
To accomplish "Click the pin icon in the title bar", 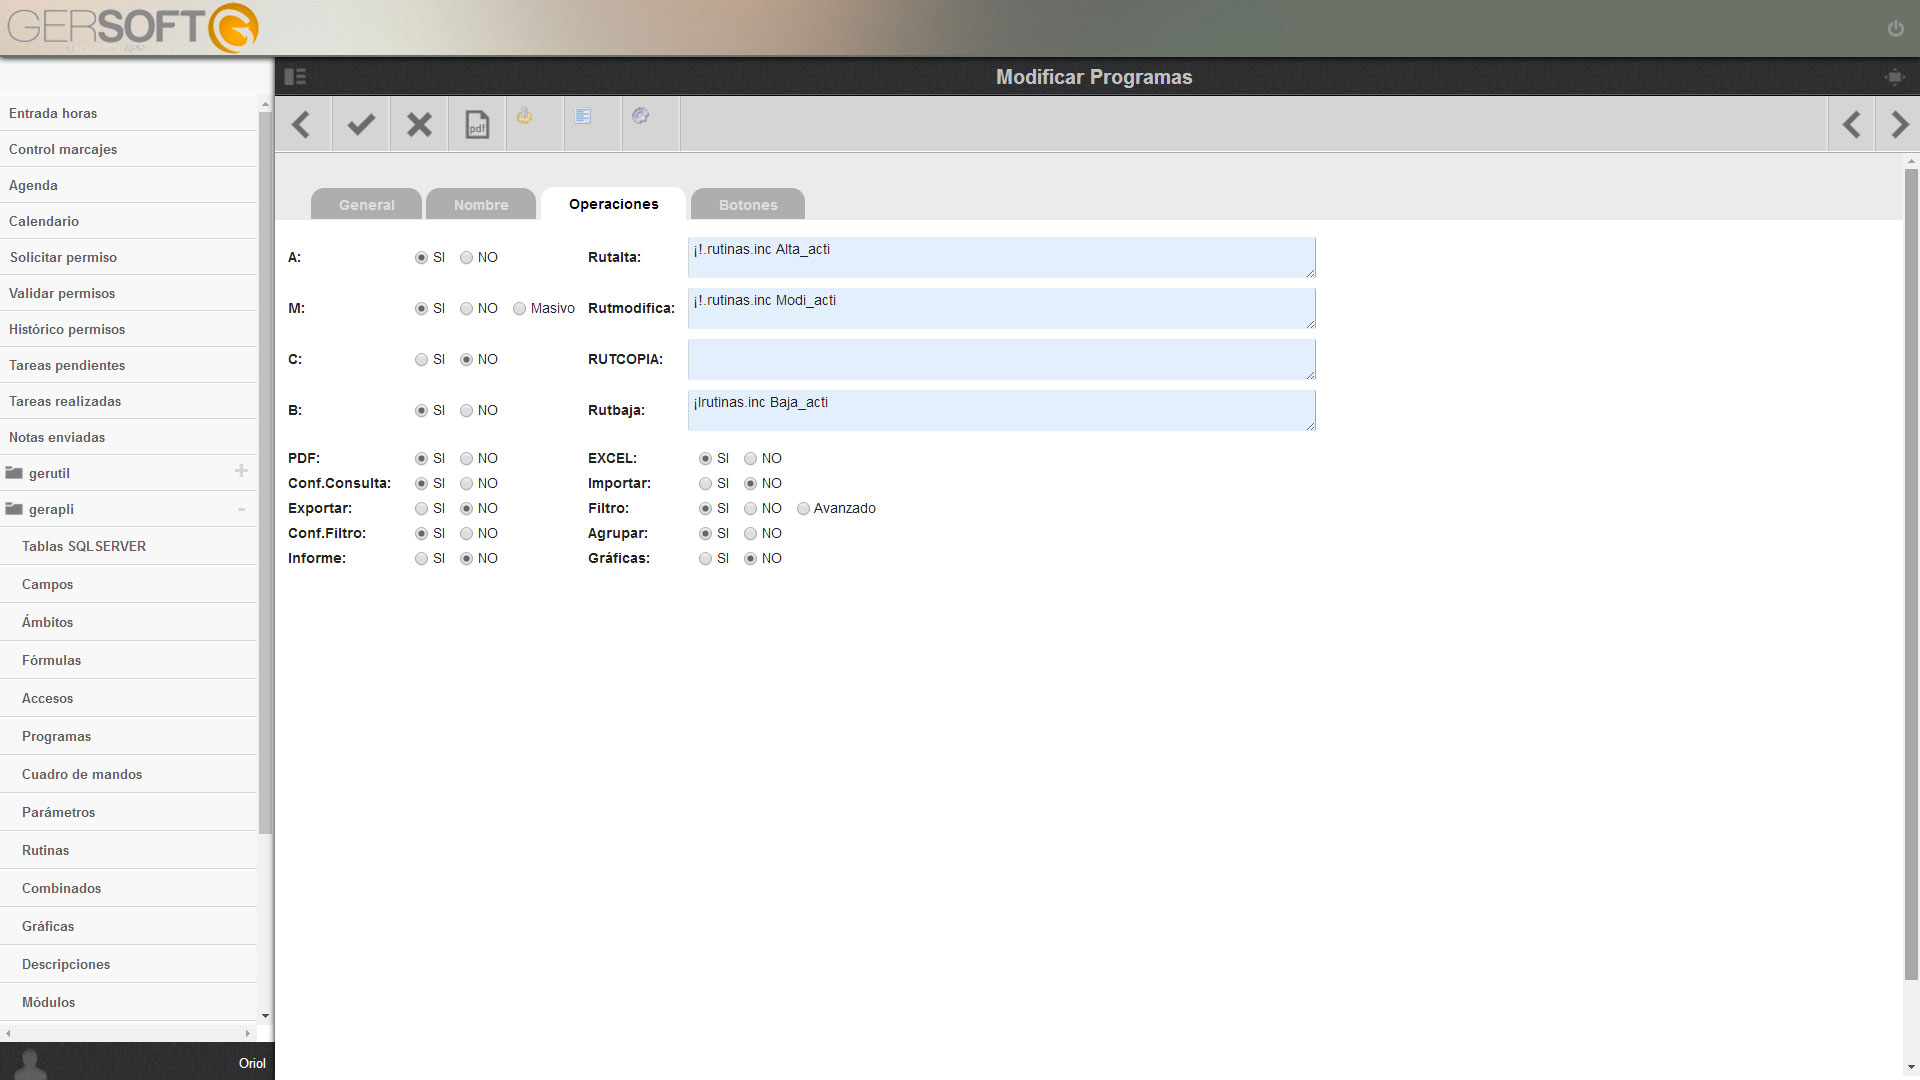I will click(1894, 77).
